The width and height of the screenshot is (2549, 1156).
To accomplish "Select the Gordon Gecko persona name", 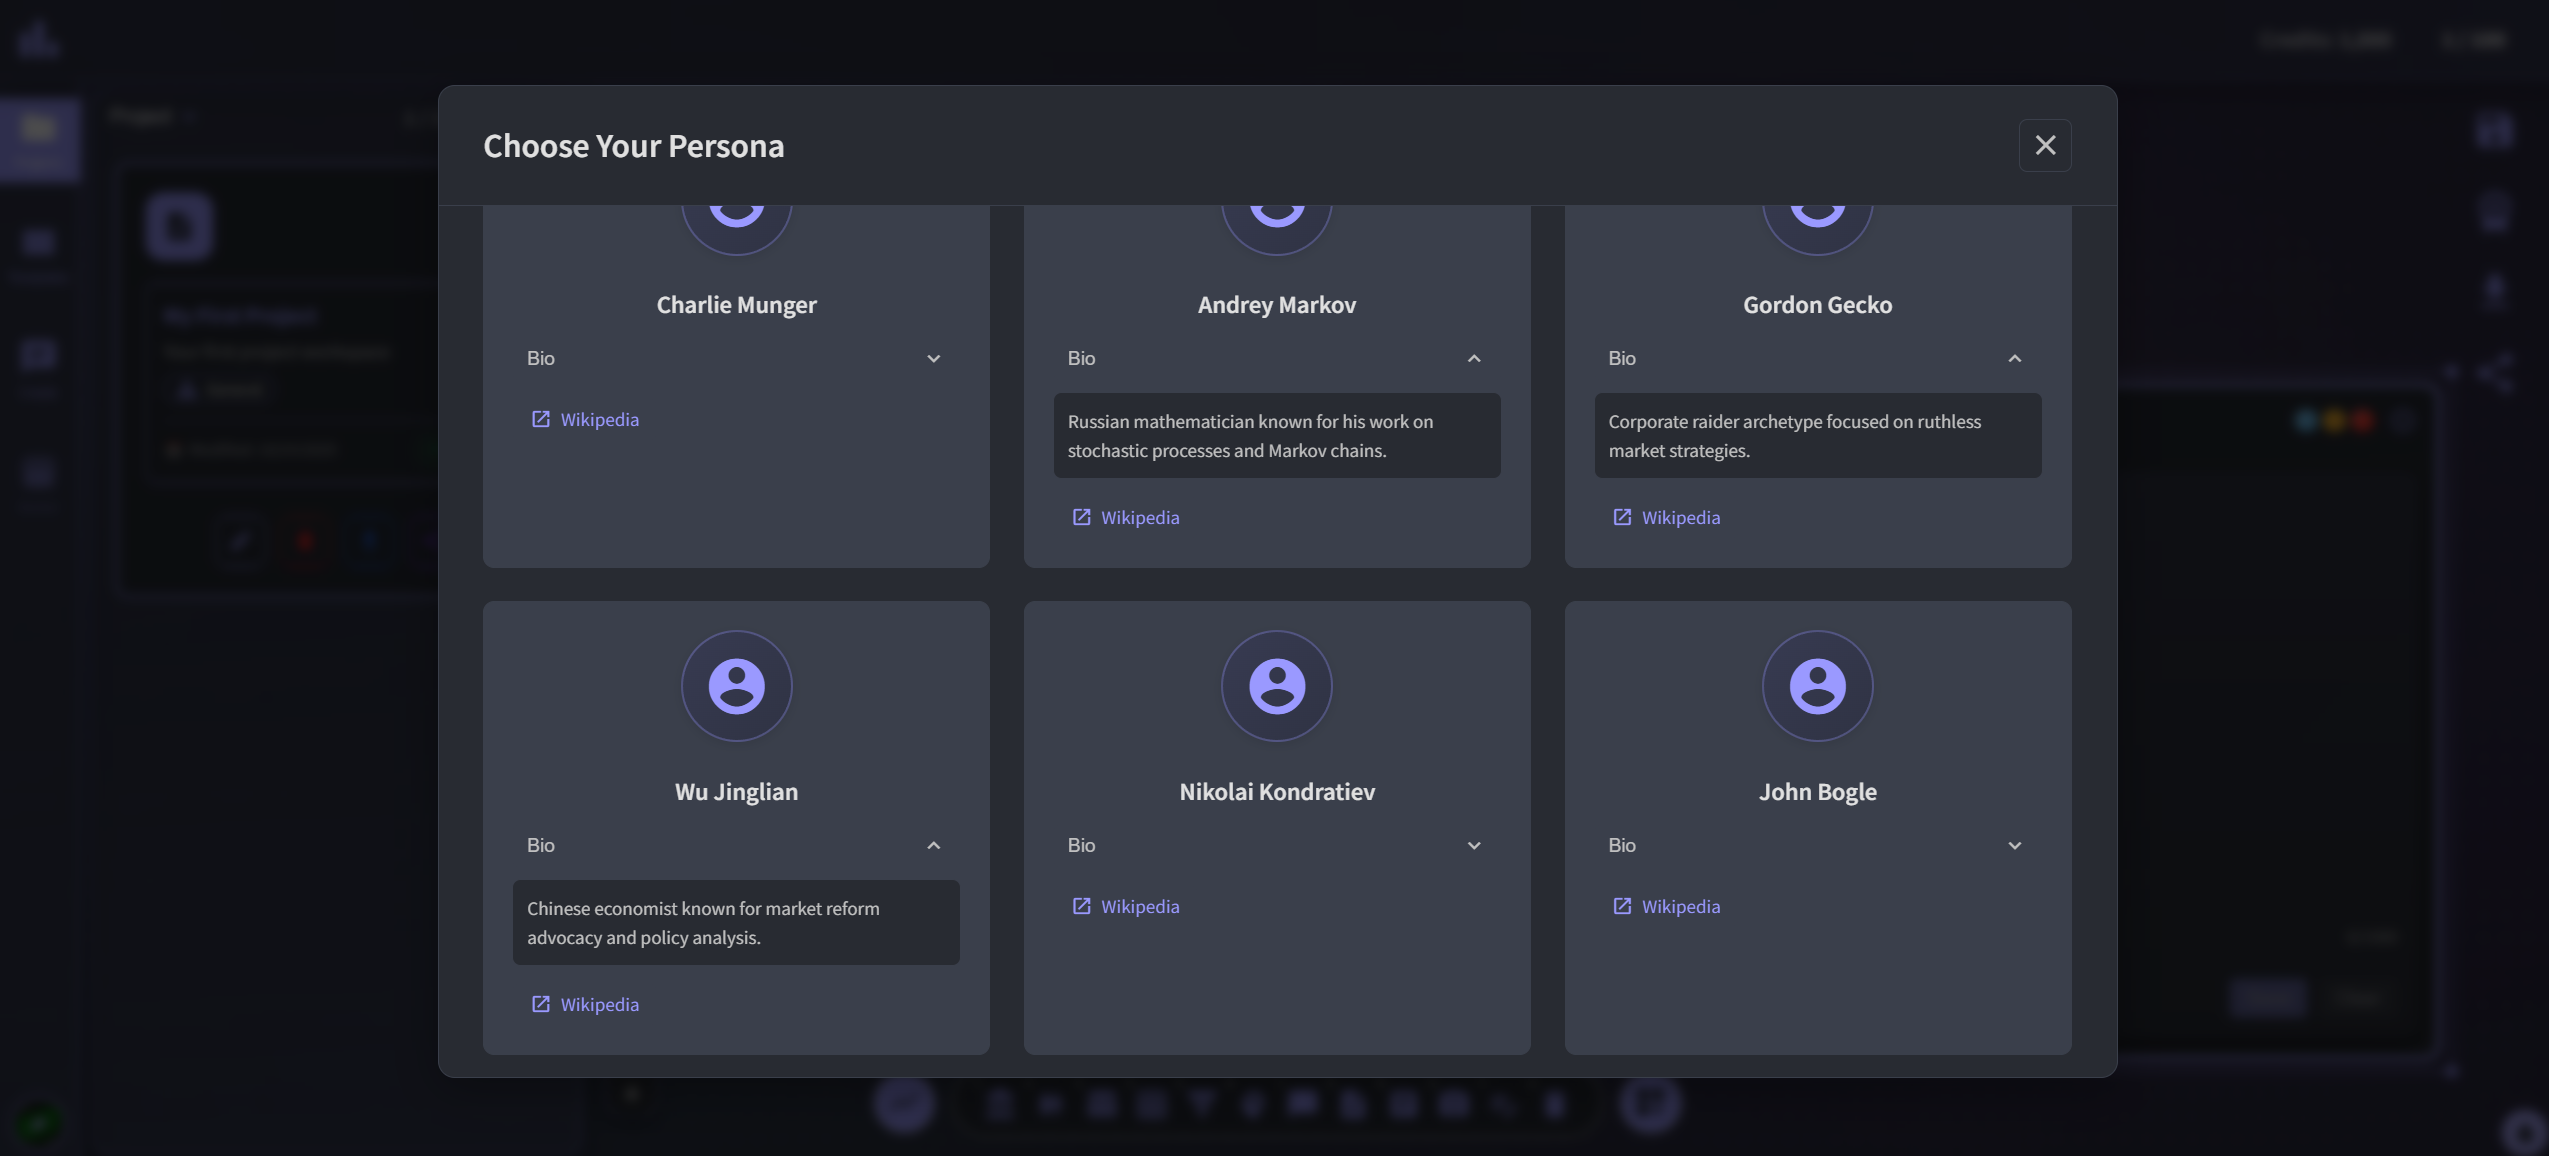I will [x=1817, y=304].
